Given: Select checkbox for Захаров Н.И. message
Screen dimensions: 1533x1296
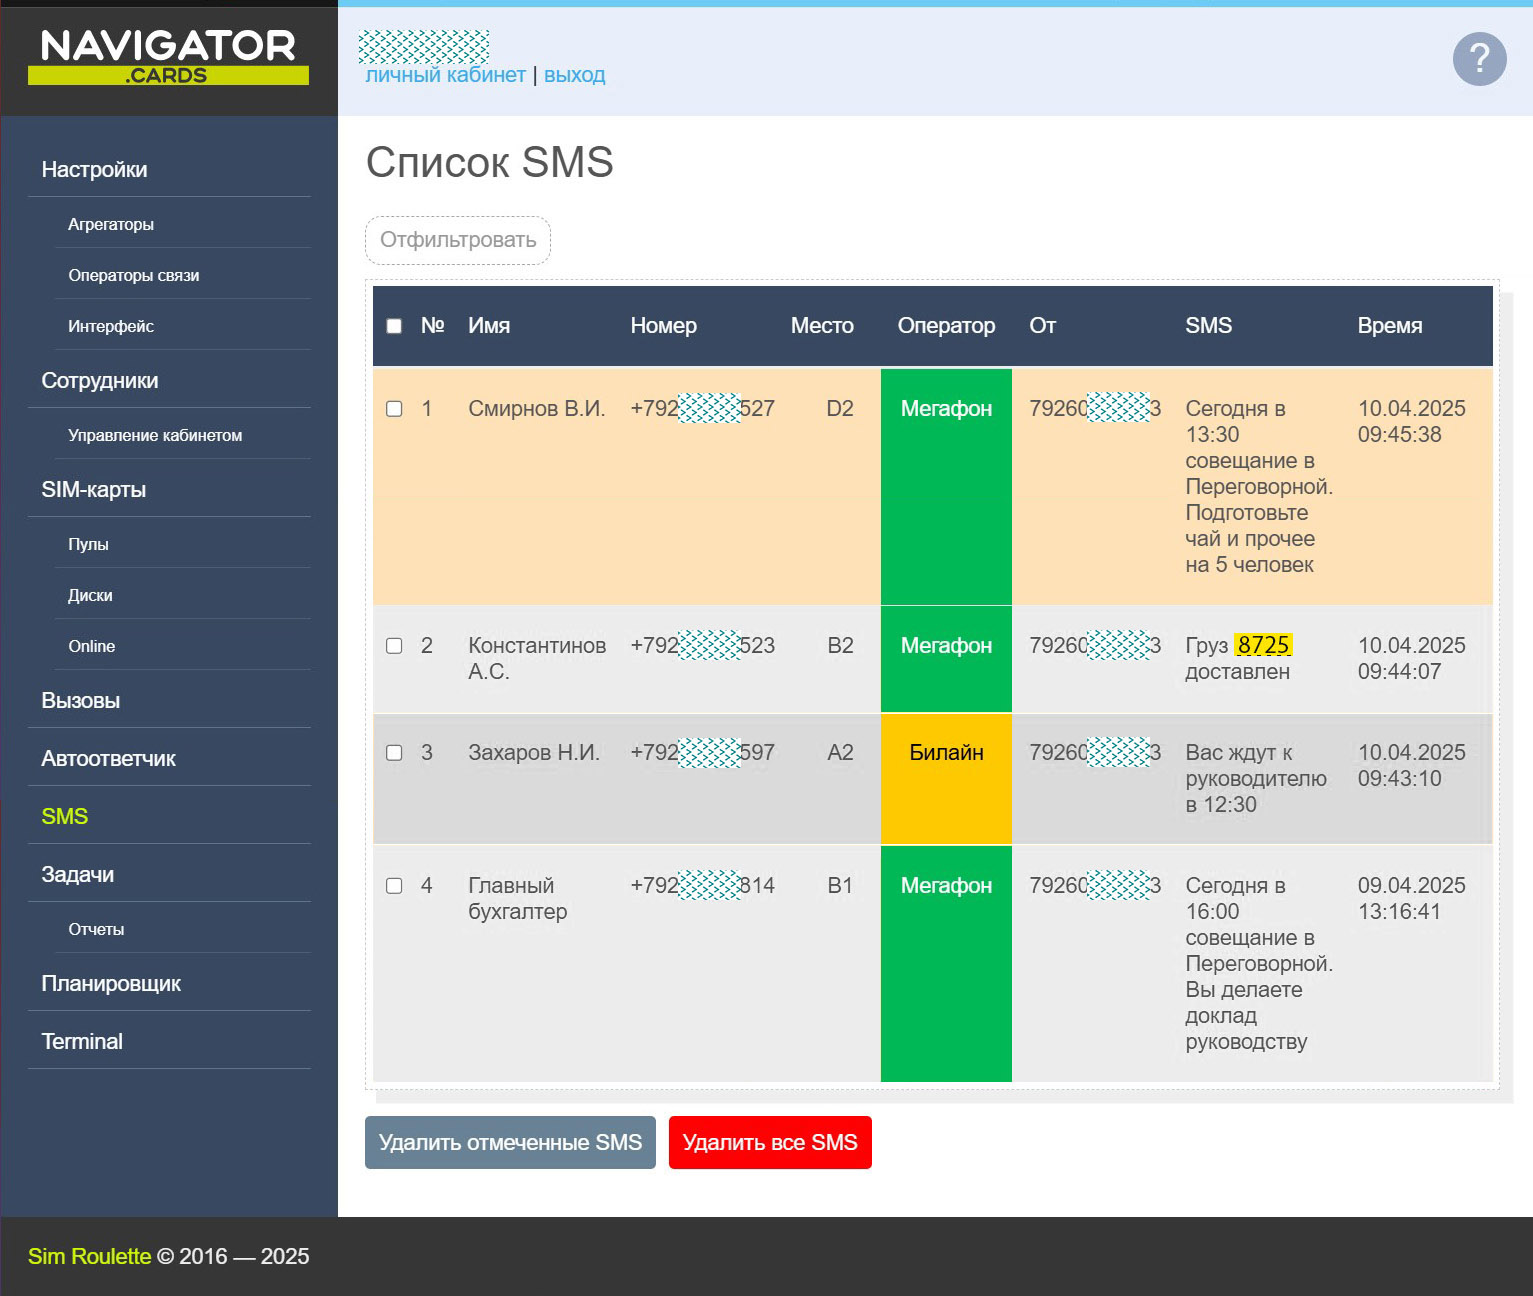Looking at the screenshot, I should pos(394,753).
